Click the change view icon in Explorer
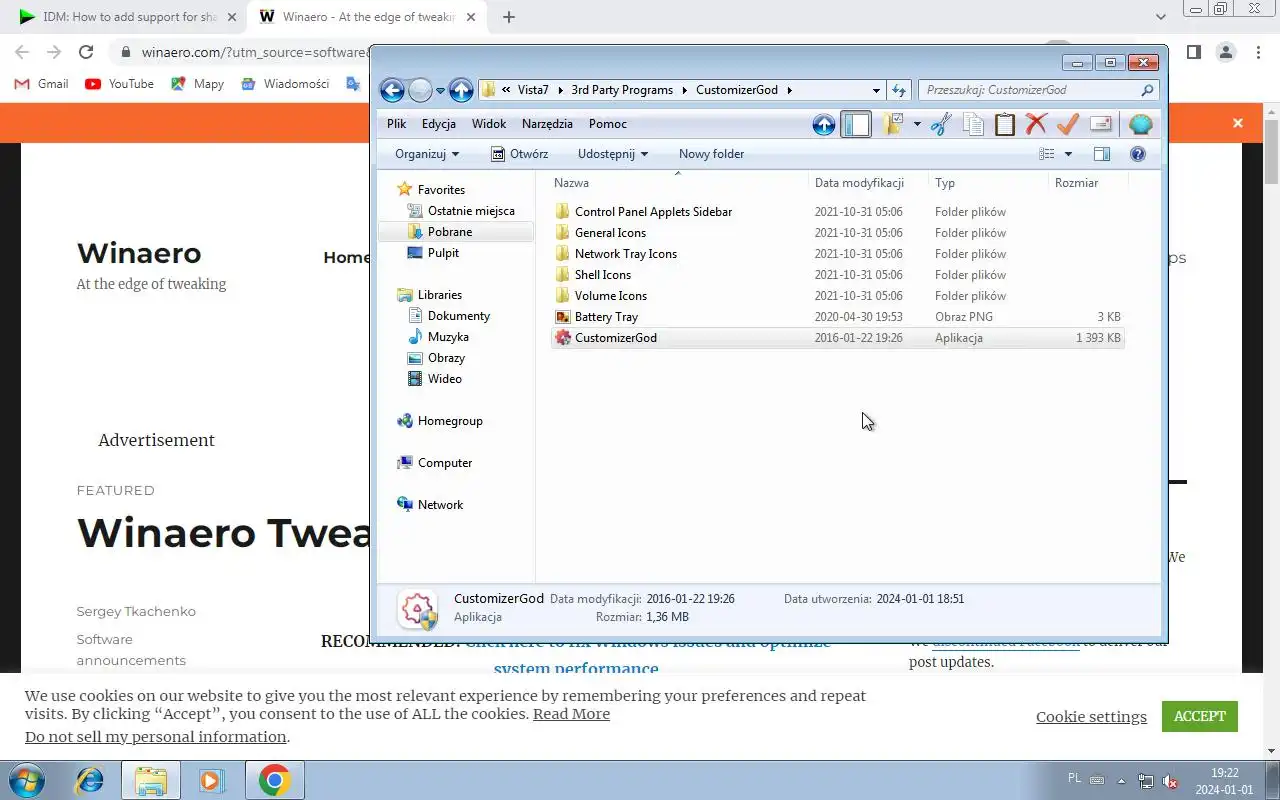The width and height of the screenshot is (1280, 800). (x=1047, y=154)
